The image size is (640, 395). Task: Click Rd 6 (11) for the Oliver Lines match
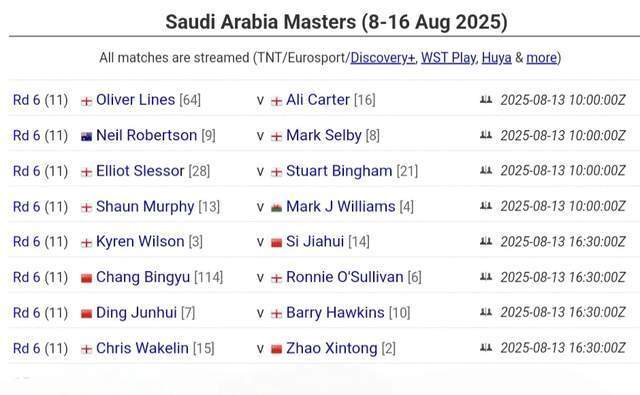tap(40, 100)
